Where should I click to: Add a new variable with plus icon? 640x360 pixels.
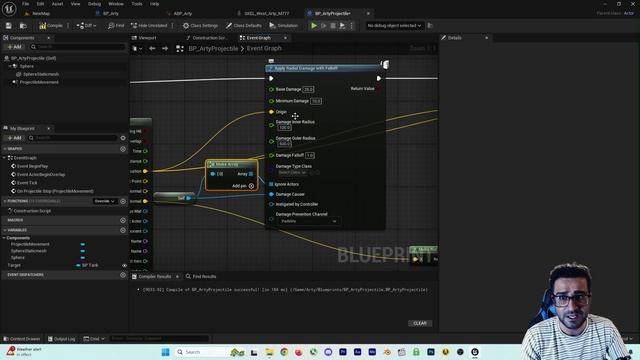pyautogui.click(x=123, y=230)
